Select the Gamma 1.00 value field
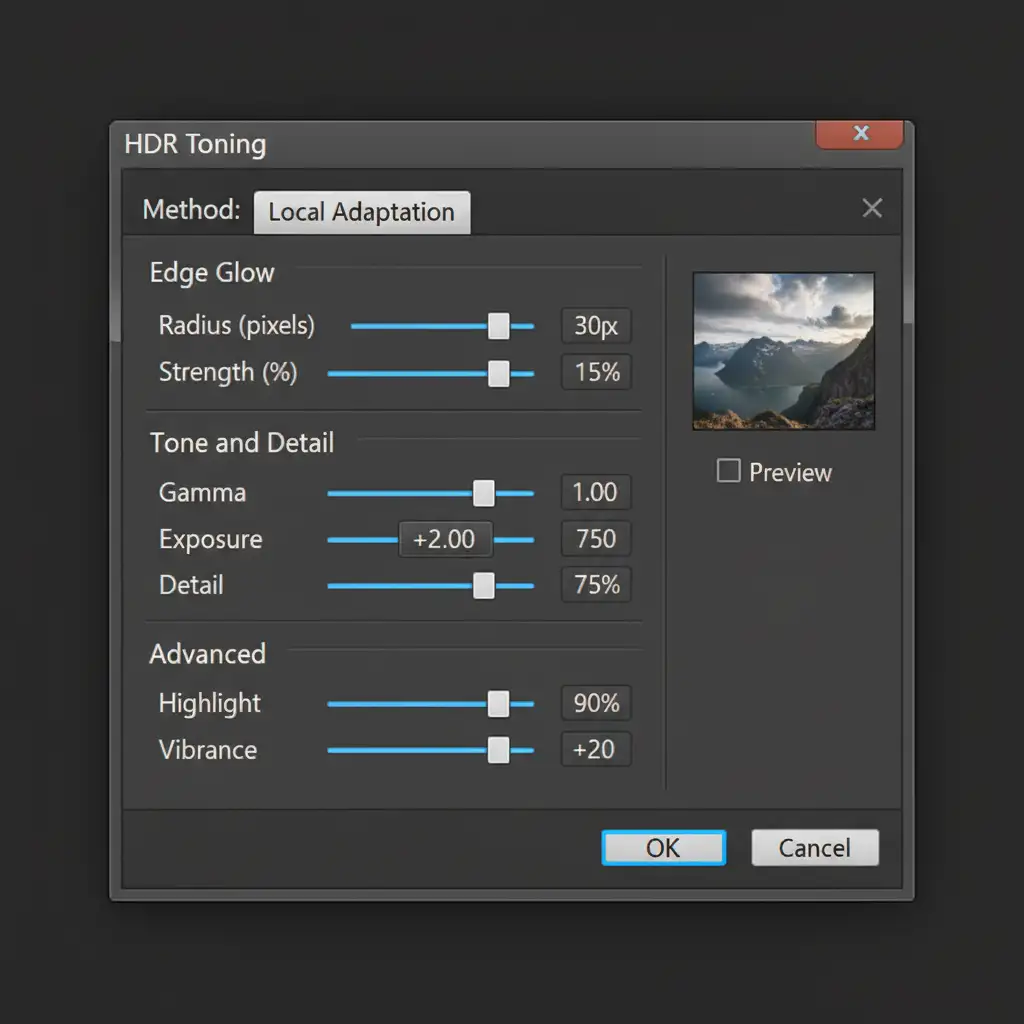 tap(596, 493)
